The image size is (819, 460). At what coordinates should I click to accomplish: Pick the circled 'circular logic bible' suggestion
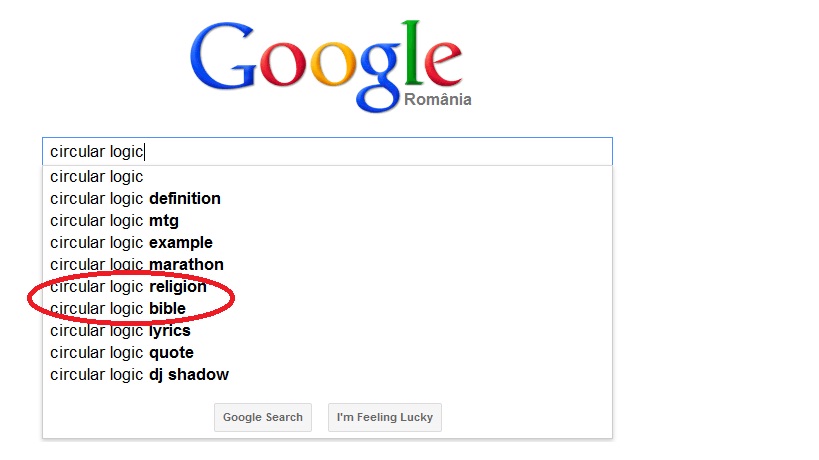pos(327,308)
